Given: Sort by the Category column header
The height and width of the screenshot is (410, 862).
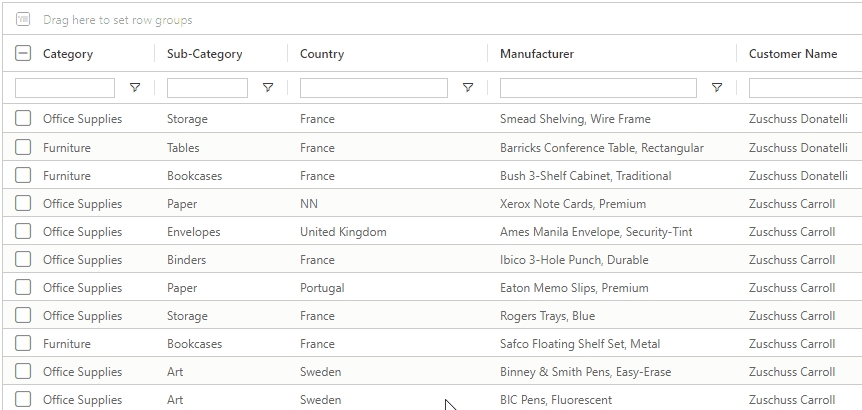Looking at the screenshot, I should (68, 54).
